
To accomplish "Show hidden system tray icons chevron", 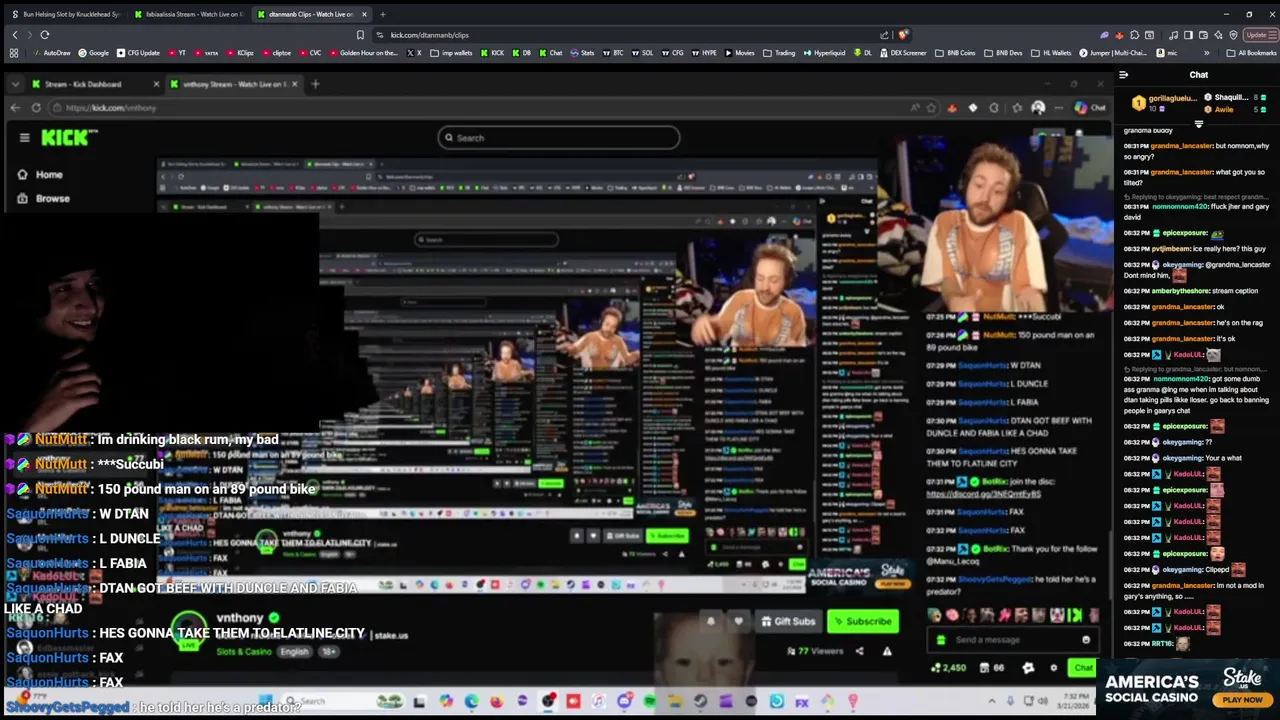I will [992, 701].
